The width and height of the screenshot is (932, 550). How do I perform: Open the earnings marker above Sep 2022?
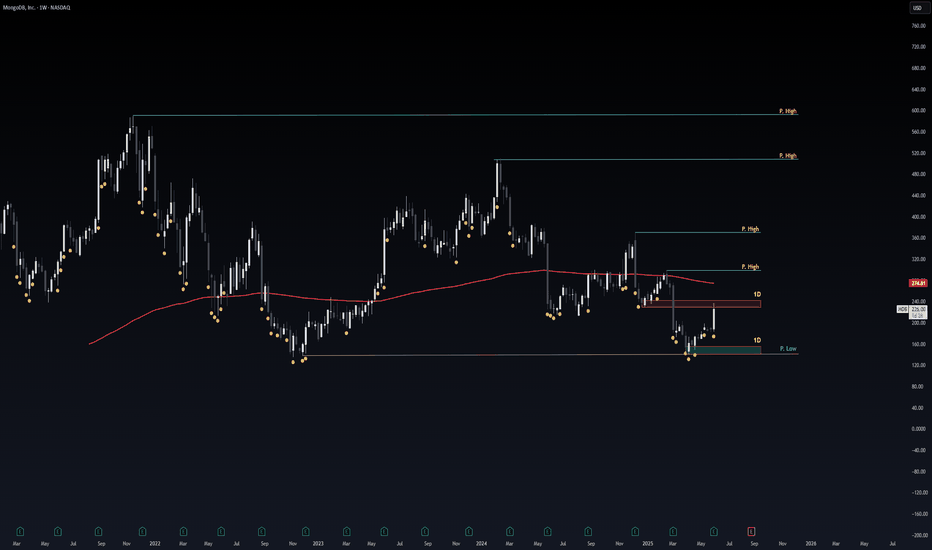coord(262,532)
